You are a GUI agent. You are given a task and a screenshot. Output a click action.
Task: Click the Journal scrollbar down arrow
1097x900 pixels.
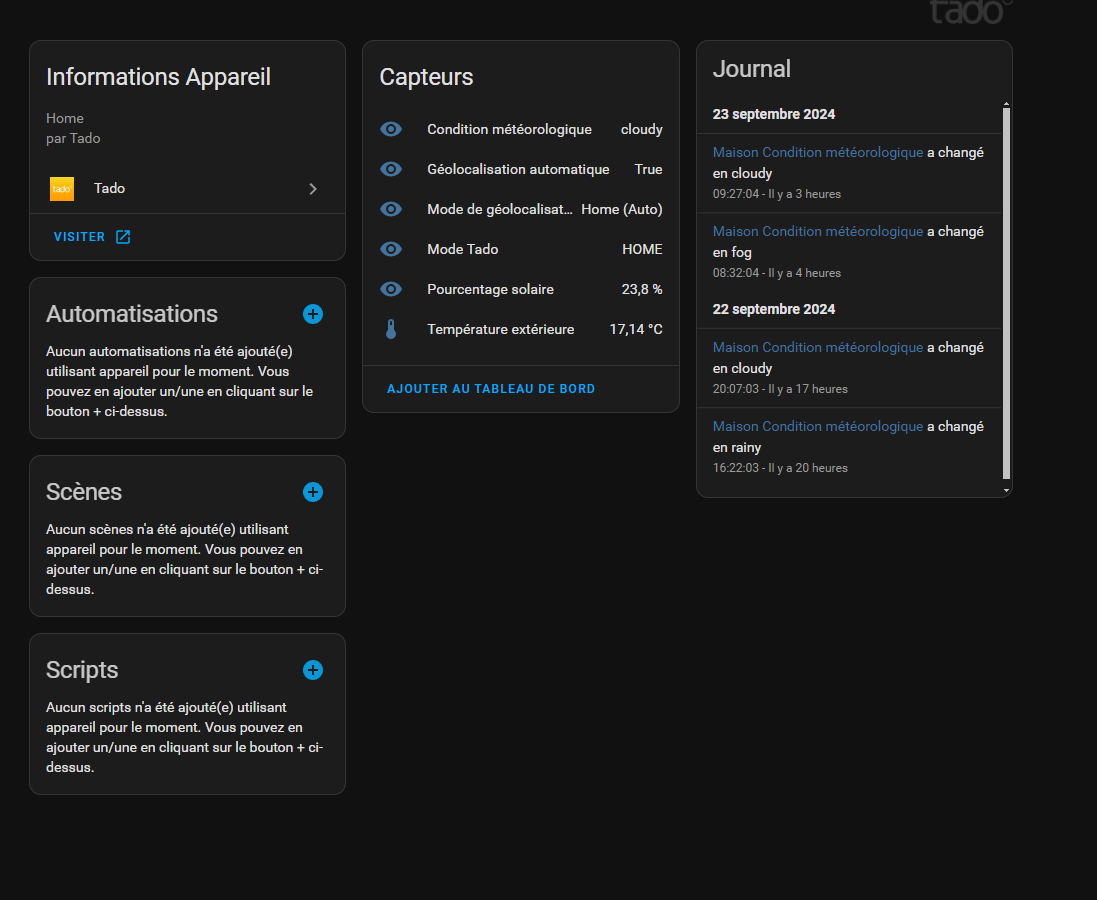click(1006, 491)
